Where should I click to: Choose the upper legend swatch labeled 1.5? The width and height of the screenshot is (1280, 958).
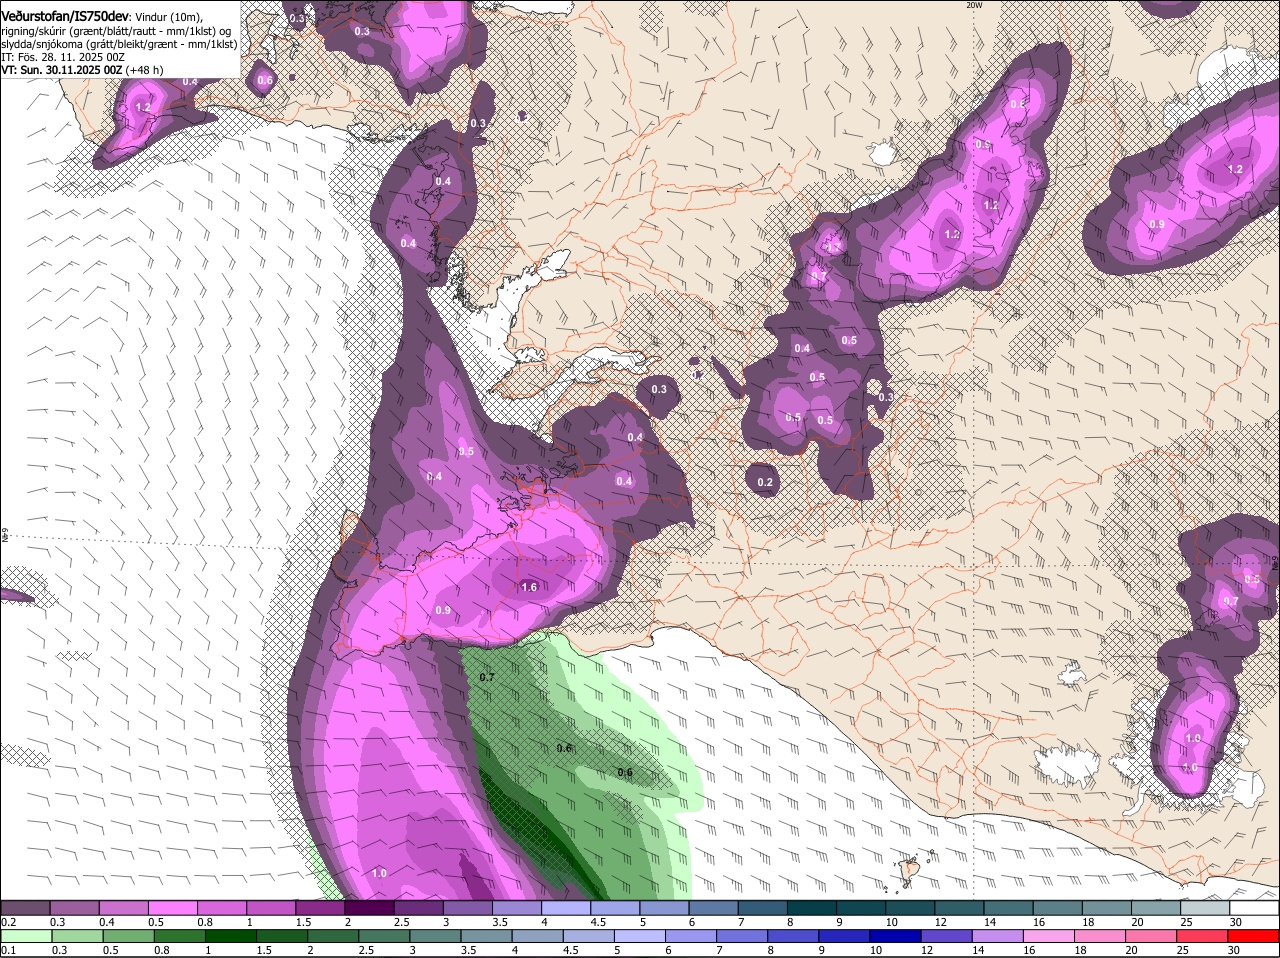coord(320,907)
